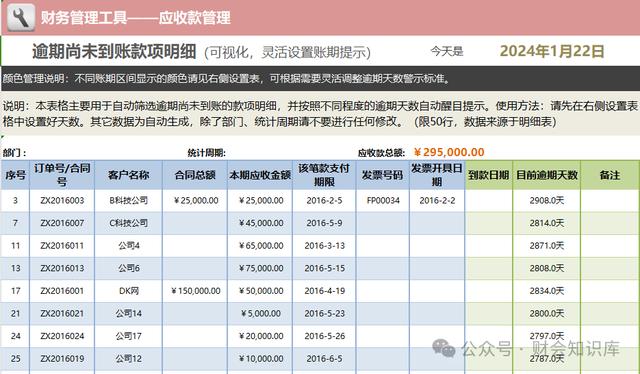
Task: Select order number ZX2016019
Action: click(x=62, y=358)
